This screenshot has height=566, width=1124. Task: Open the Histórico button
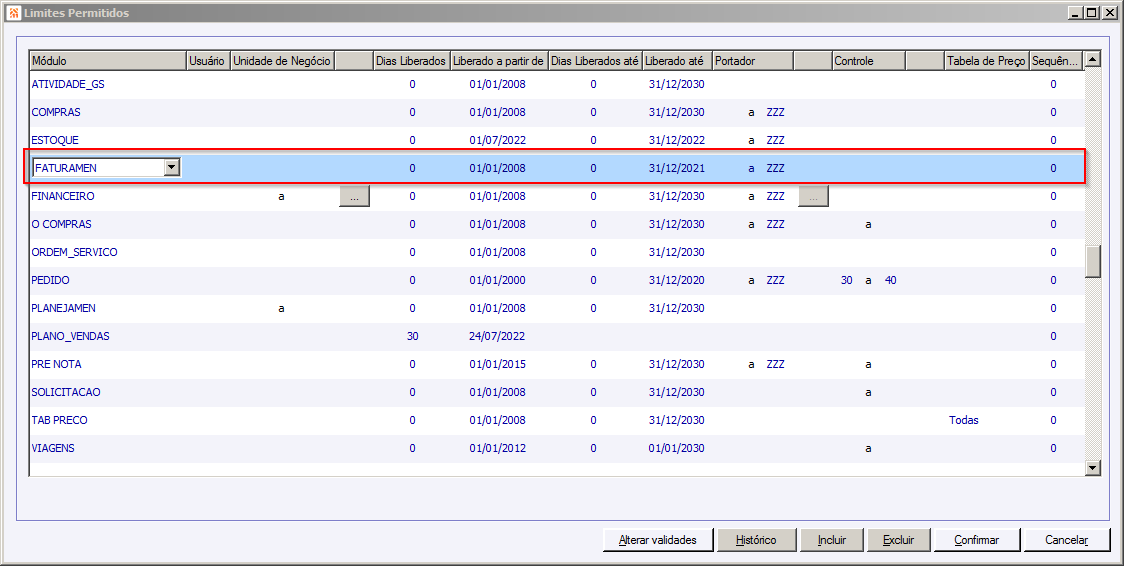756,540
